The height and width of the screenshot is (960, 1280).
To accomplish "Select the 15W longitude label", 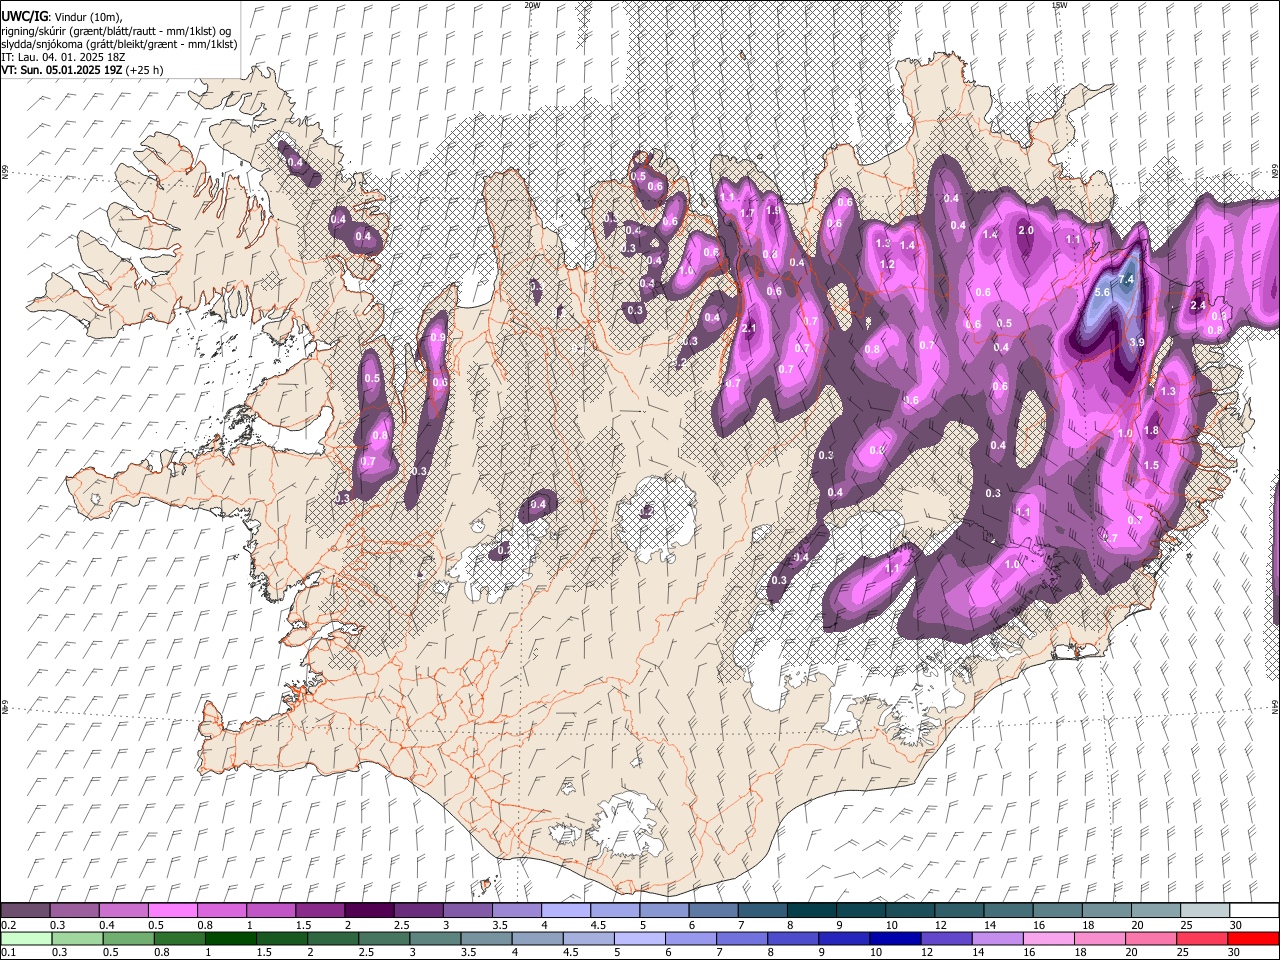I will pyautogui.click(x=1057, y=5).
